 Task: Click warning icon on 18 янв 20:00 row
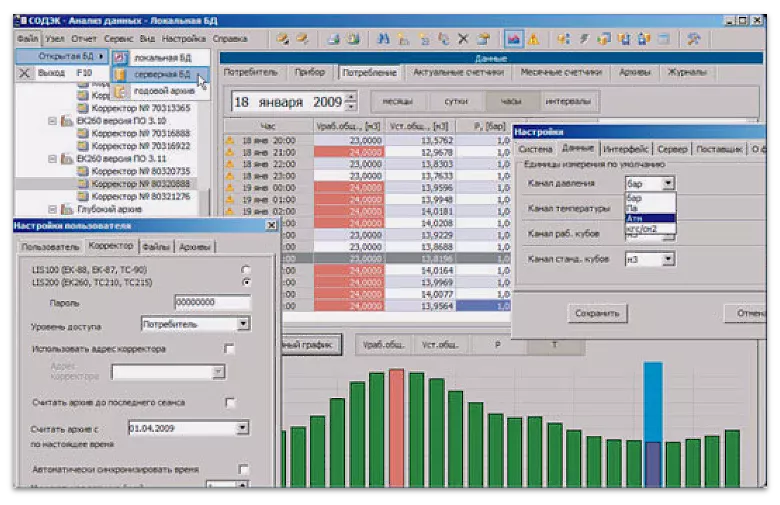(229, 140)
